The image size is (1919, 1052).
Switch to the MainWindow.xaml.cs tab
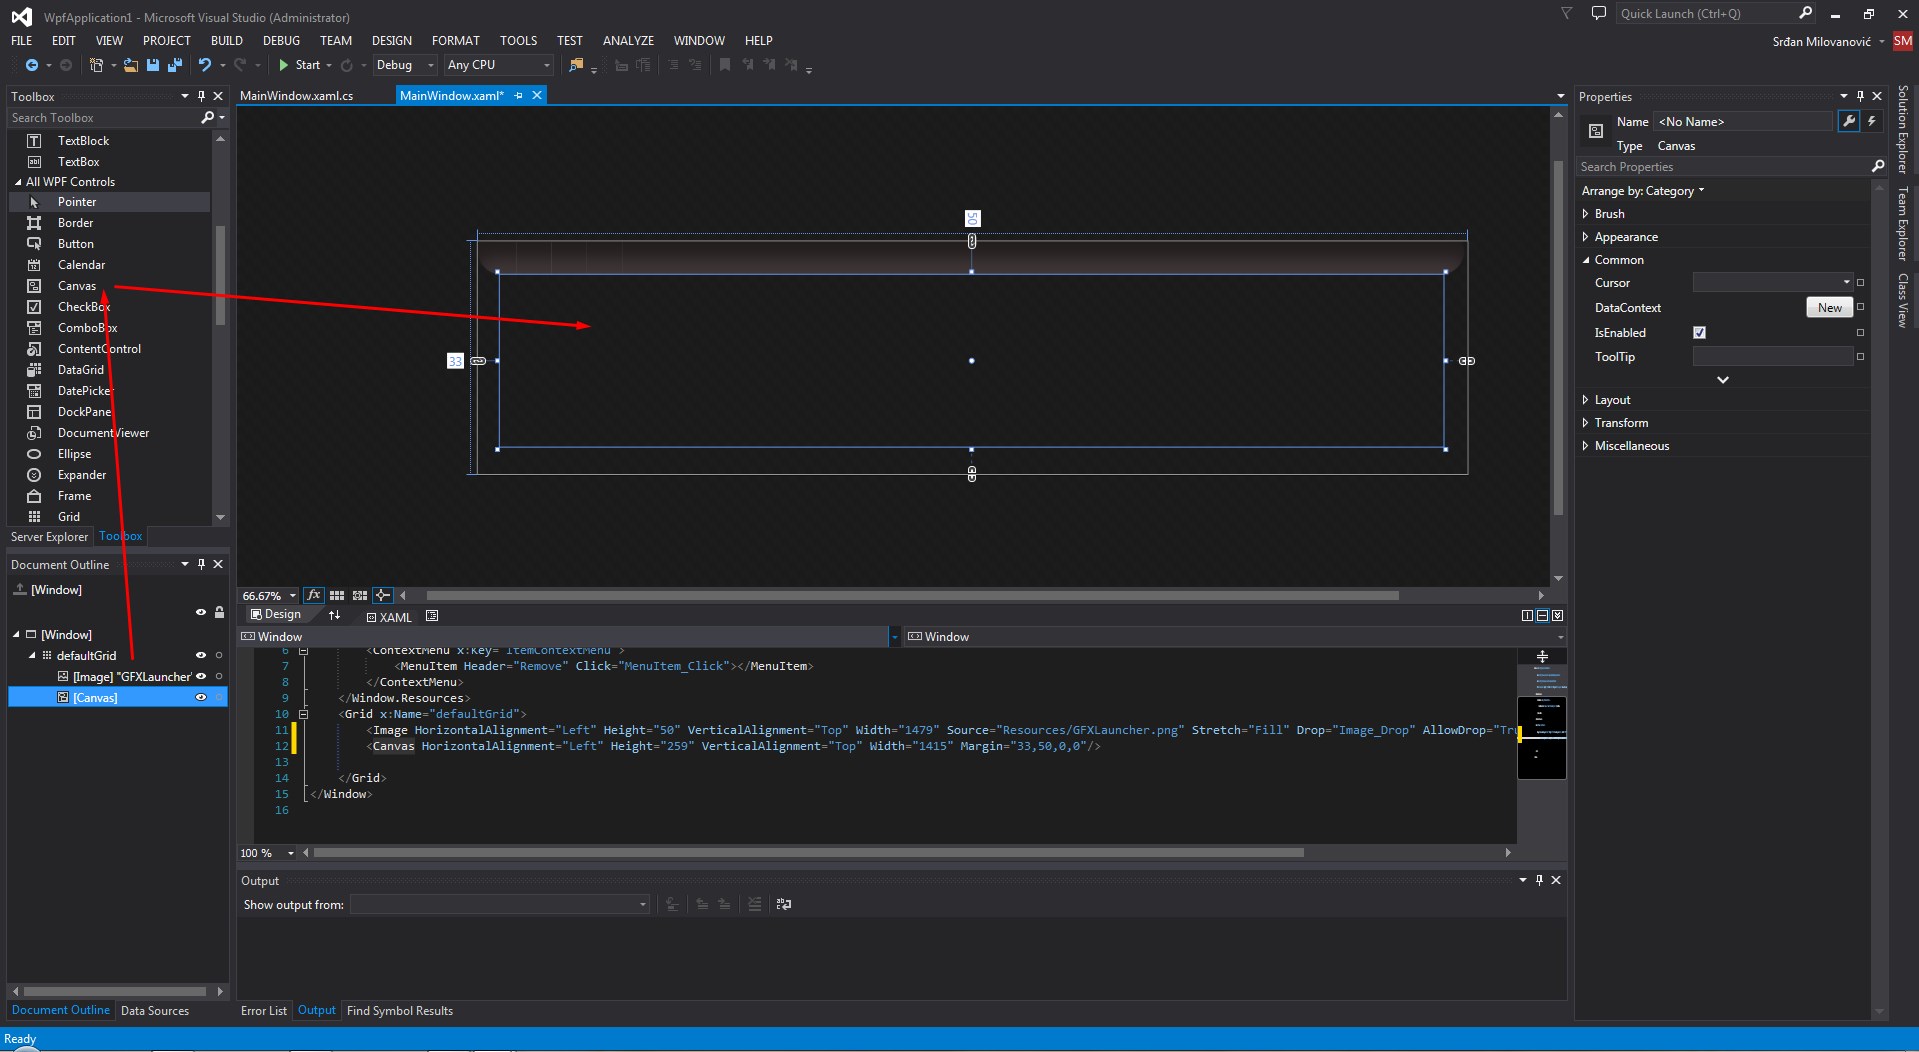point(296,96)
